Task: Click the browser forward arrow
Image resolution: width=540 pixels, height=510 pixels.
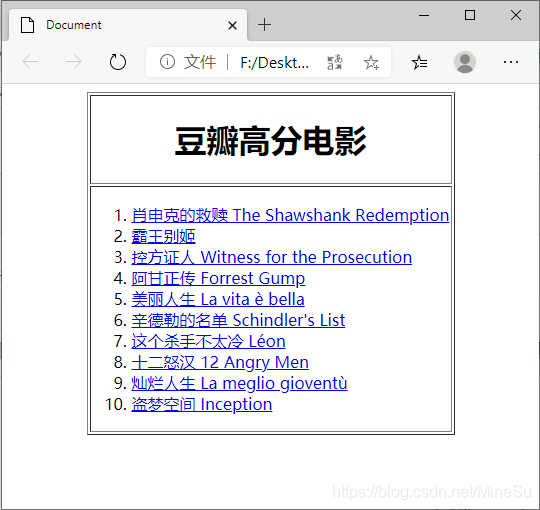Action: click(74, 62)
